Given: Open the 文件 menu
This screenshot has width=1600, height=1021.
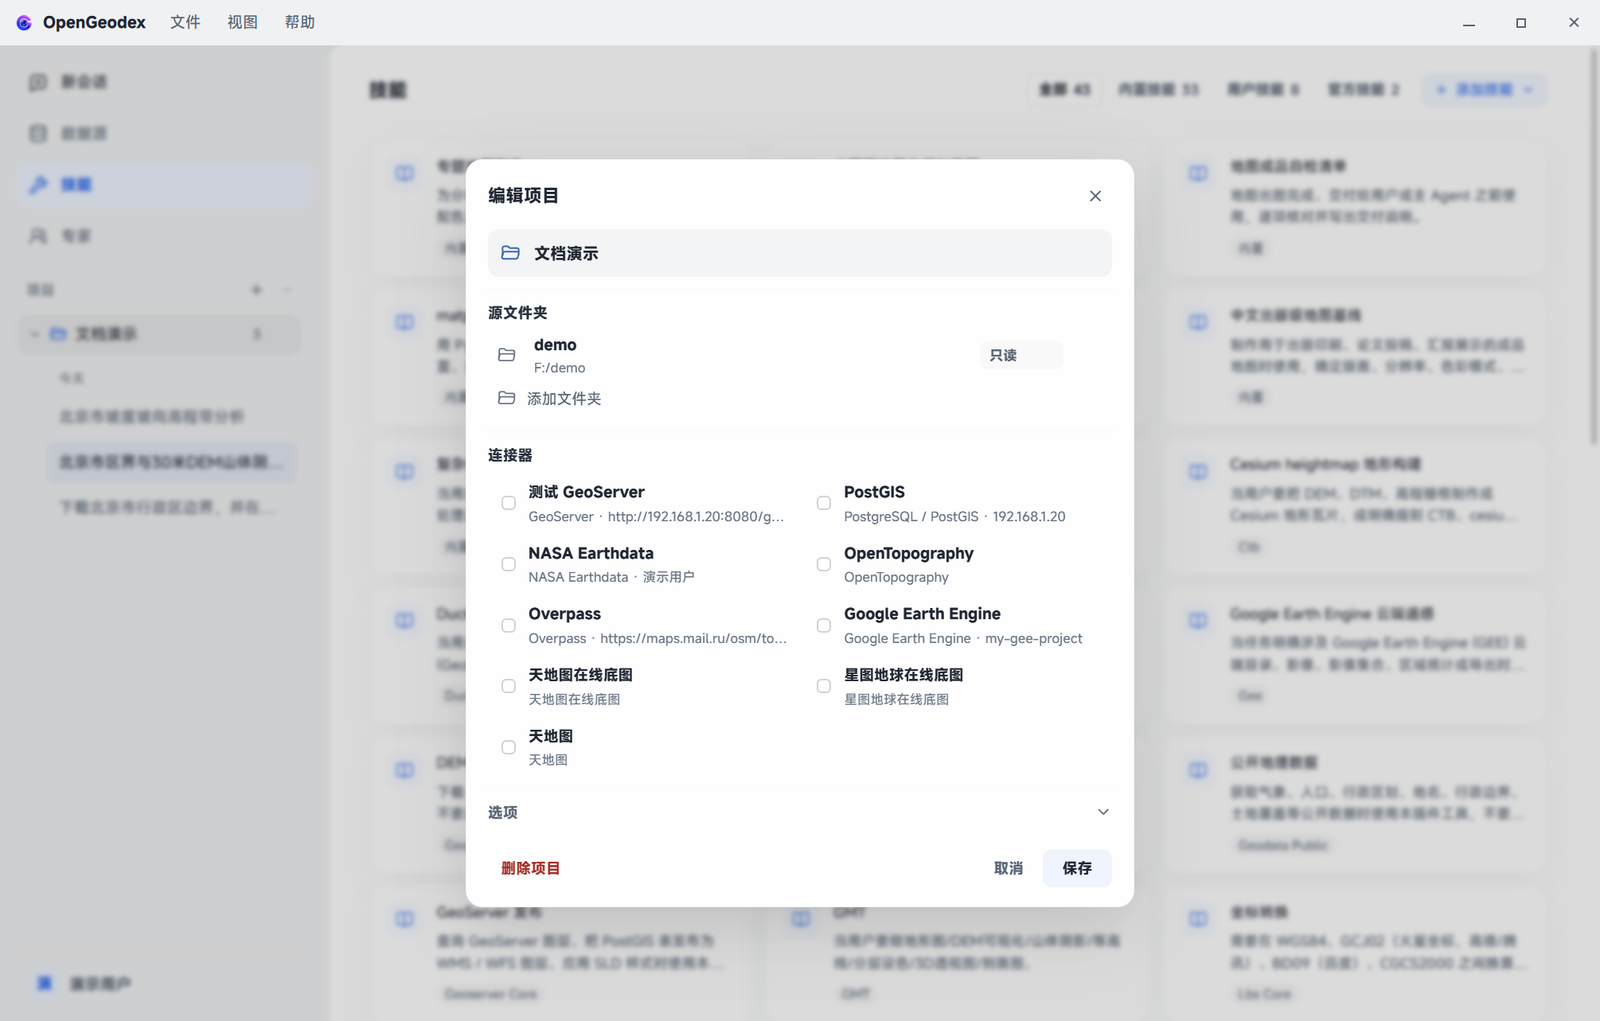Looking at the screenshot, I should point(185,22).
